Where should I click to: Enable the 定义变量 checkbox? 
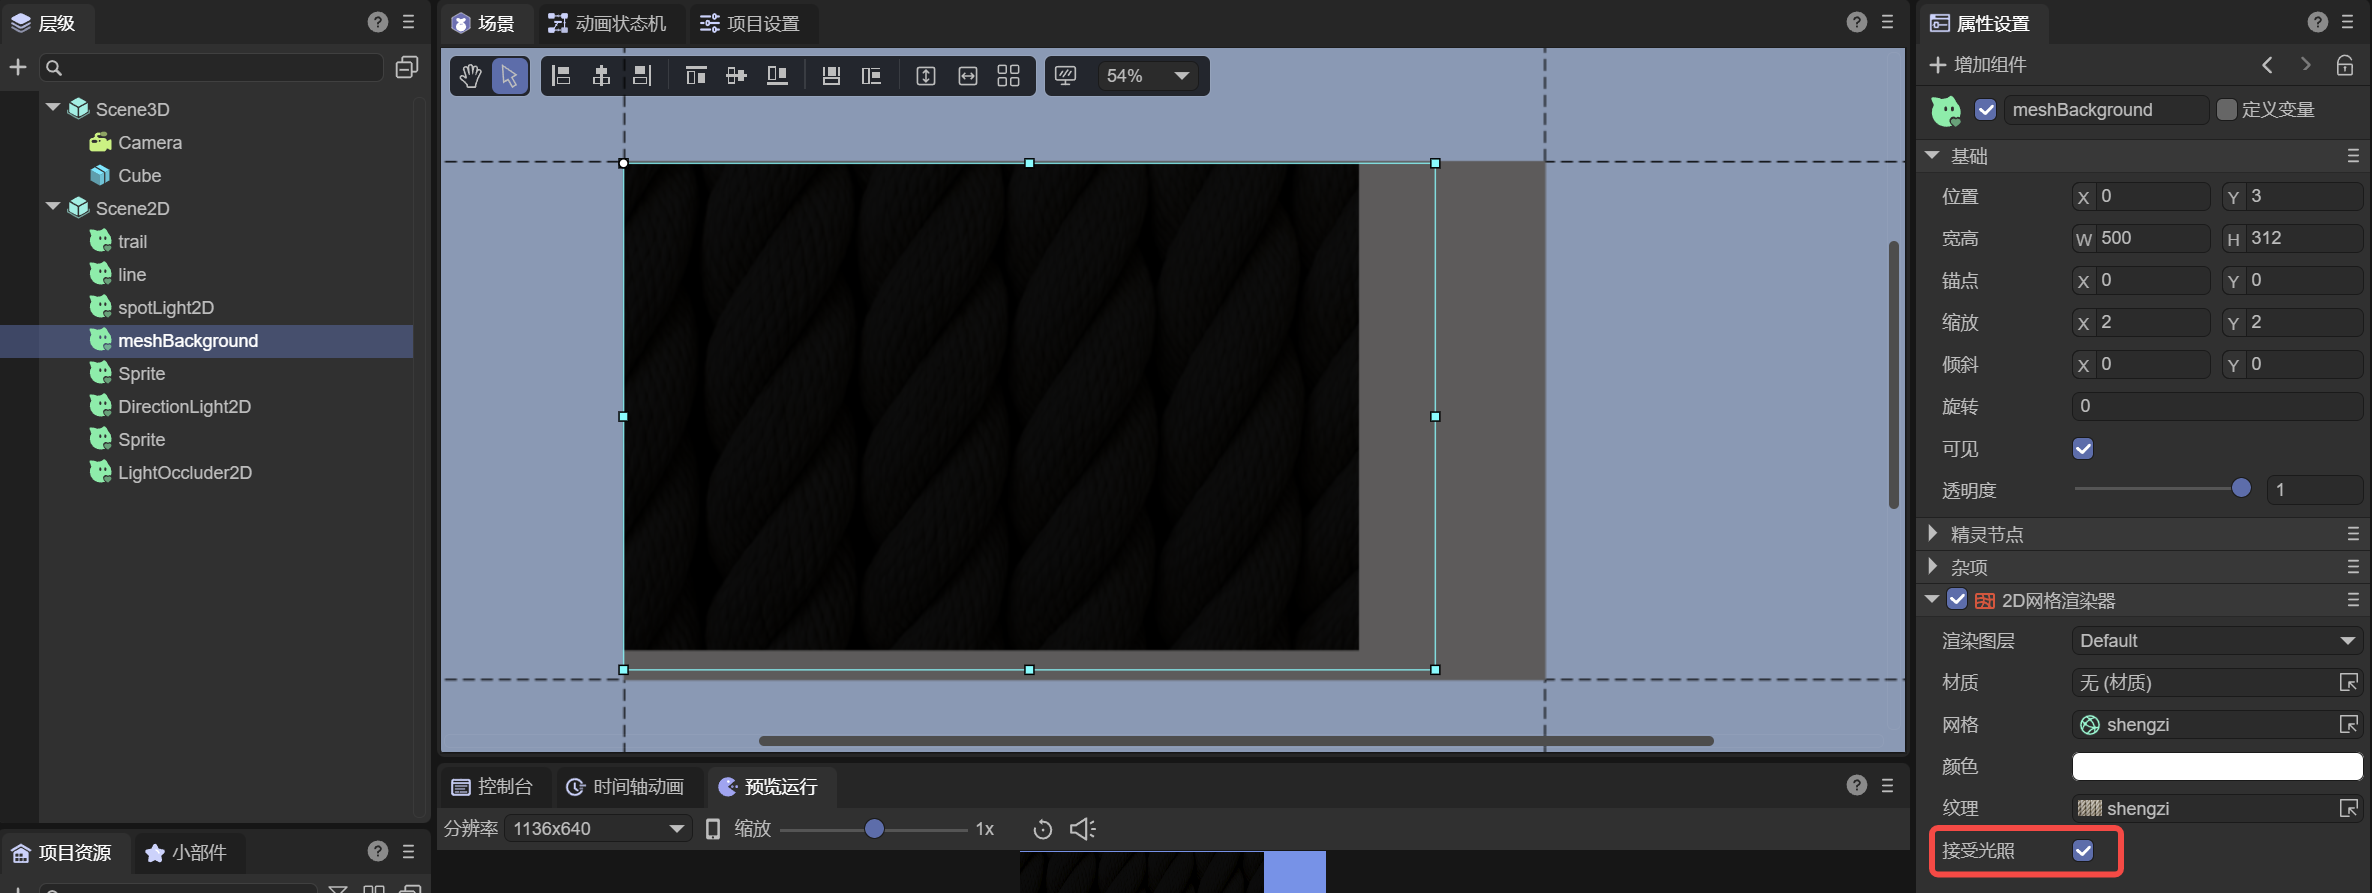(x=2227, y=110)
